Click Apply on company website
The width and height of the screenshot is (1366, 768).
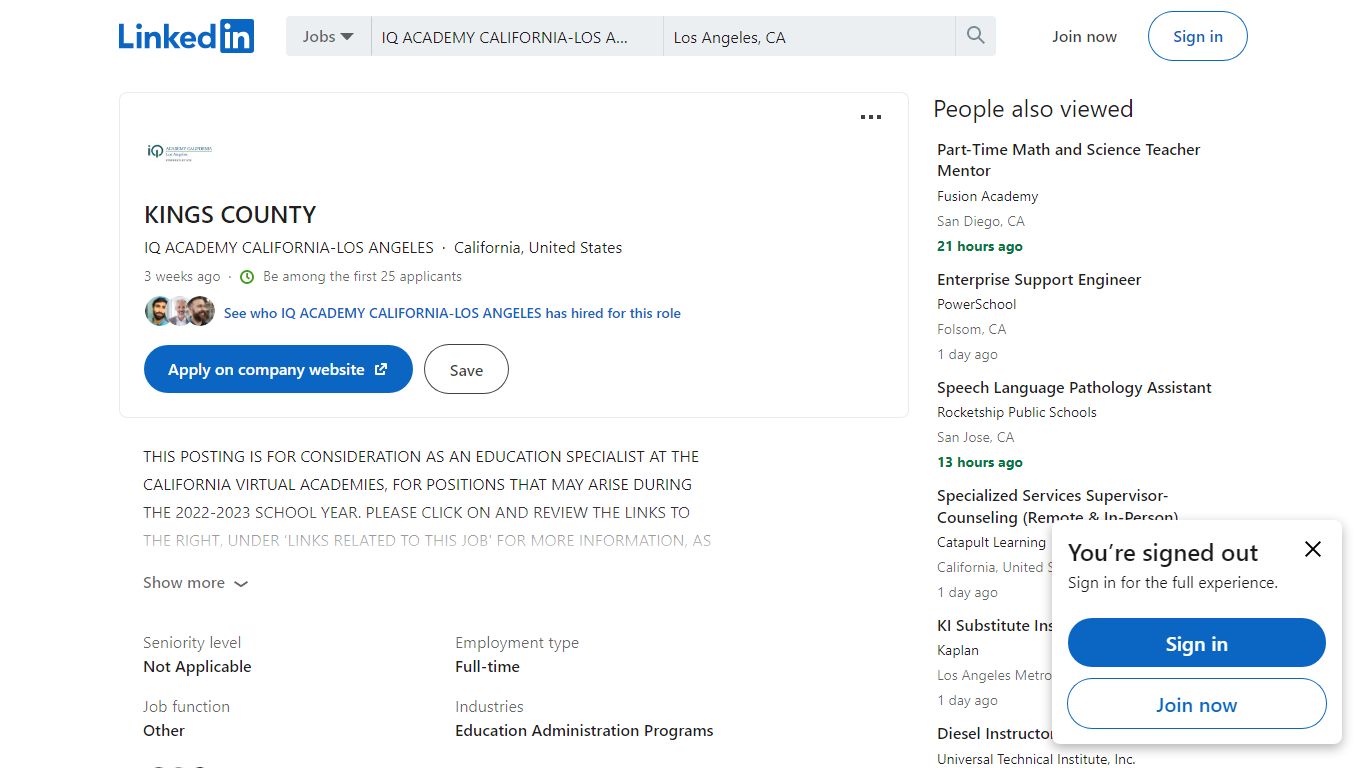click(278, 369)
